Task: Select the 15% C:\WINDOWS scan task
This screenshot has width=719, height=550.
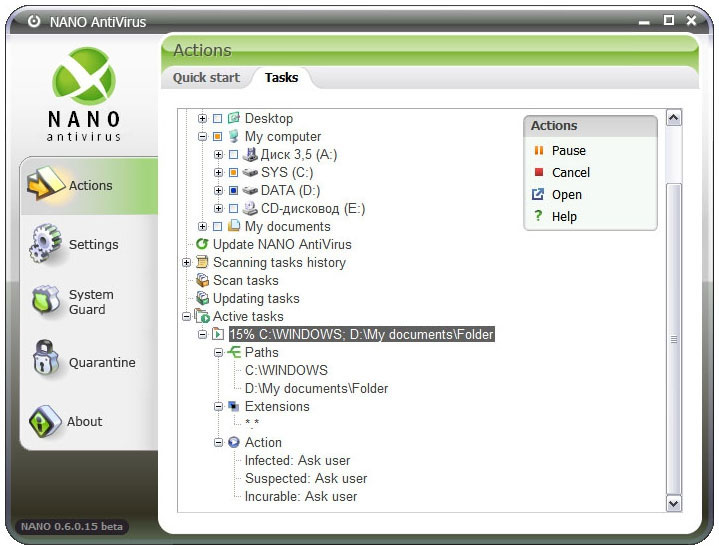Action: 361,334
